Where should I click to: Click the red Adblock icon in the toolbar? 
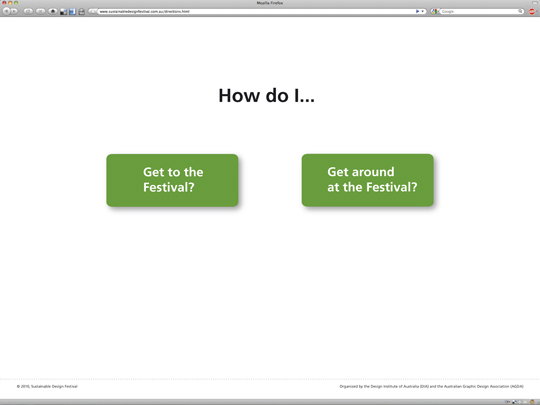point(532,12)
